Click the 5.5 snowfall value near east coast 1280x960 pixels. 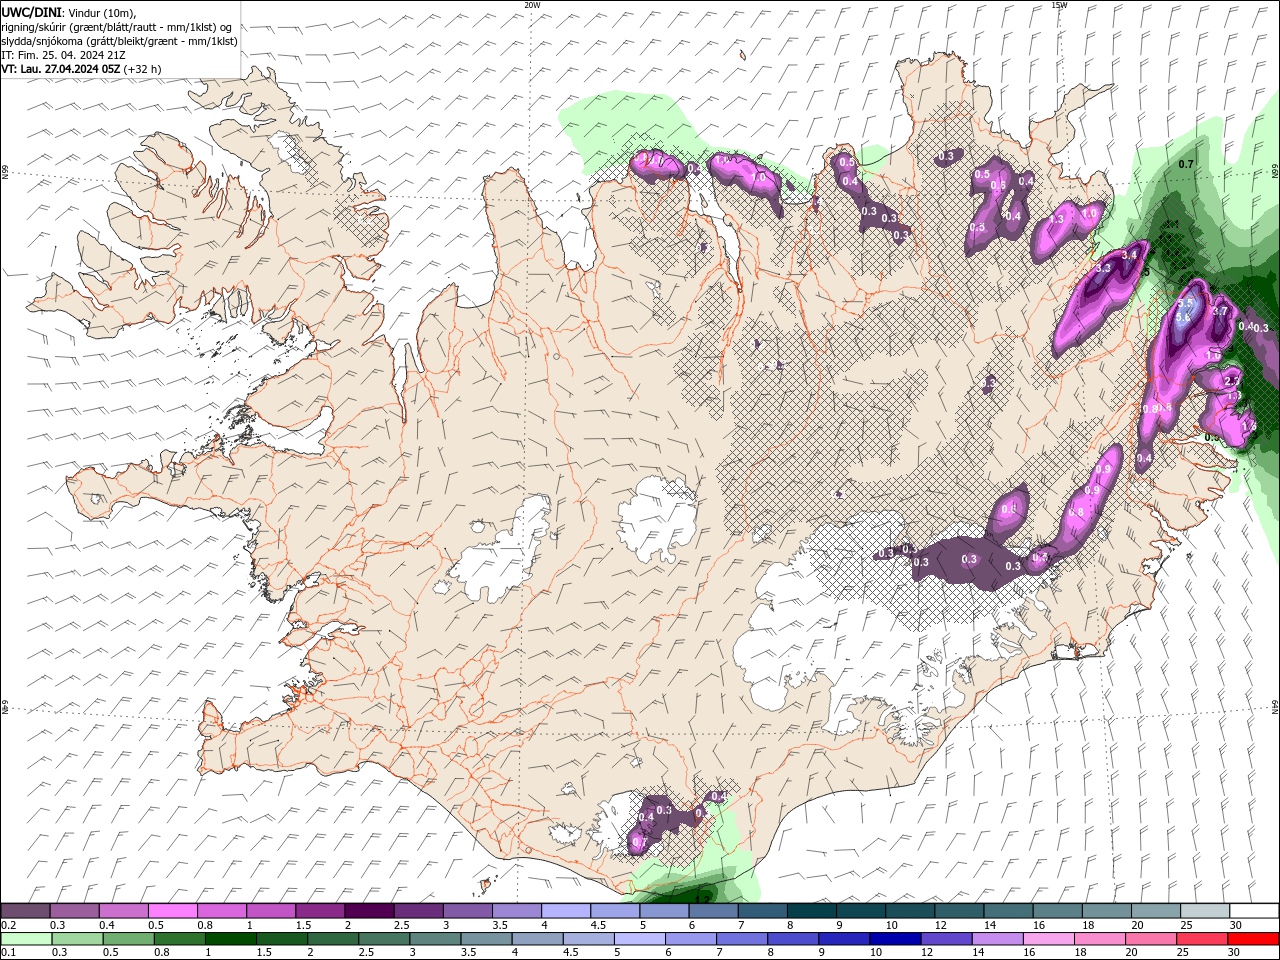point(1187,304)
